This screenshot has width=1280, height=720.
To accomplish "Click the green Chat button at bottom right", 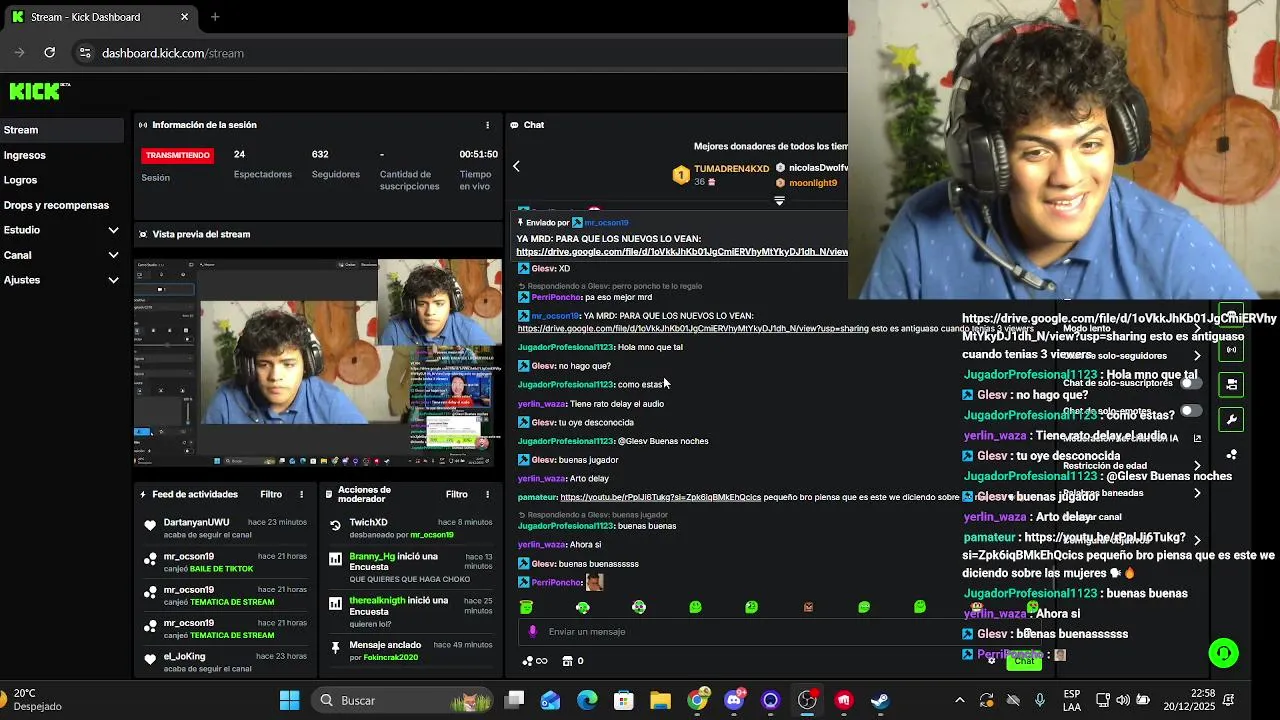I will (x=1024, y=661).
